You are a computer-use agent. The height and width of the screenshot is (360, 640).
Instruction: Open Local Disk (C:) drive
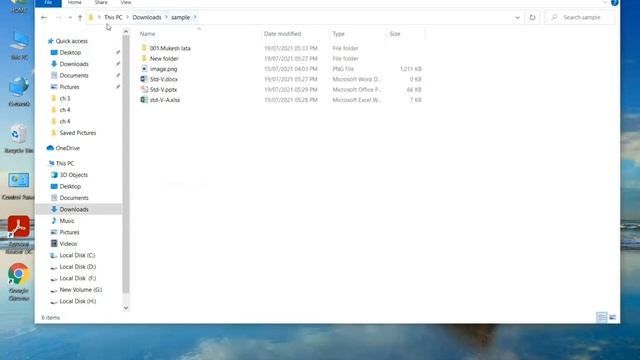77,255
